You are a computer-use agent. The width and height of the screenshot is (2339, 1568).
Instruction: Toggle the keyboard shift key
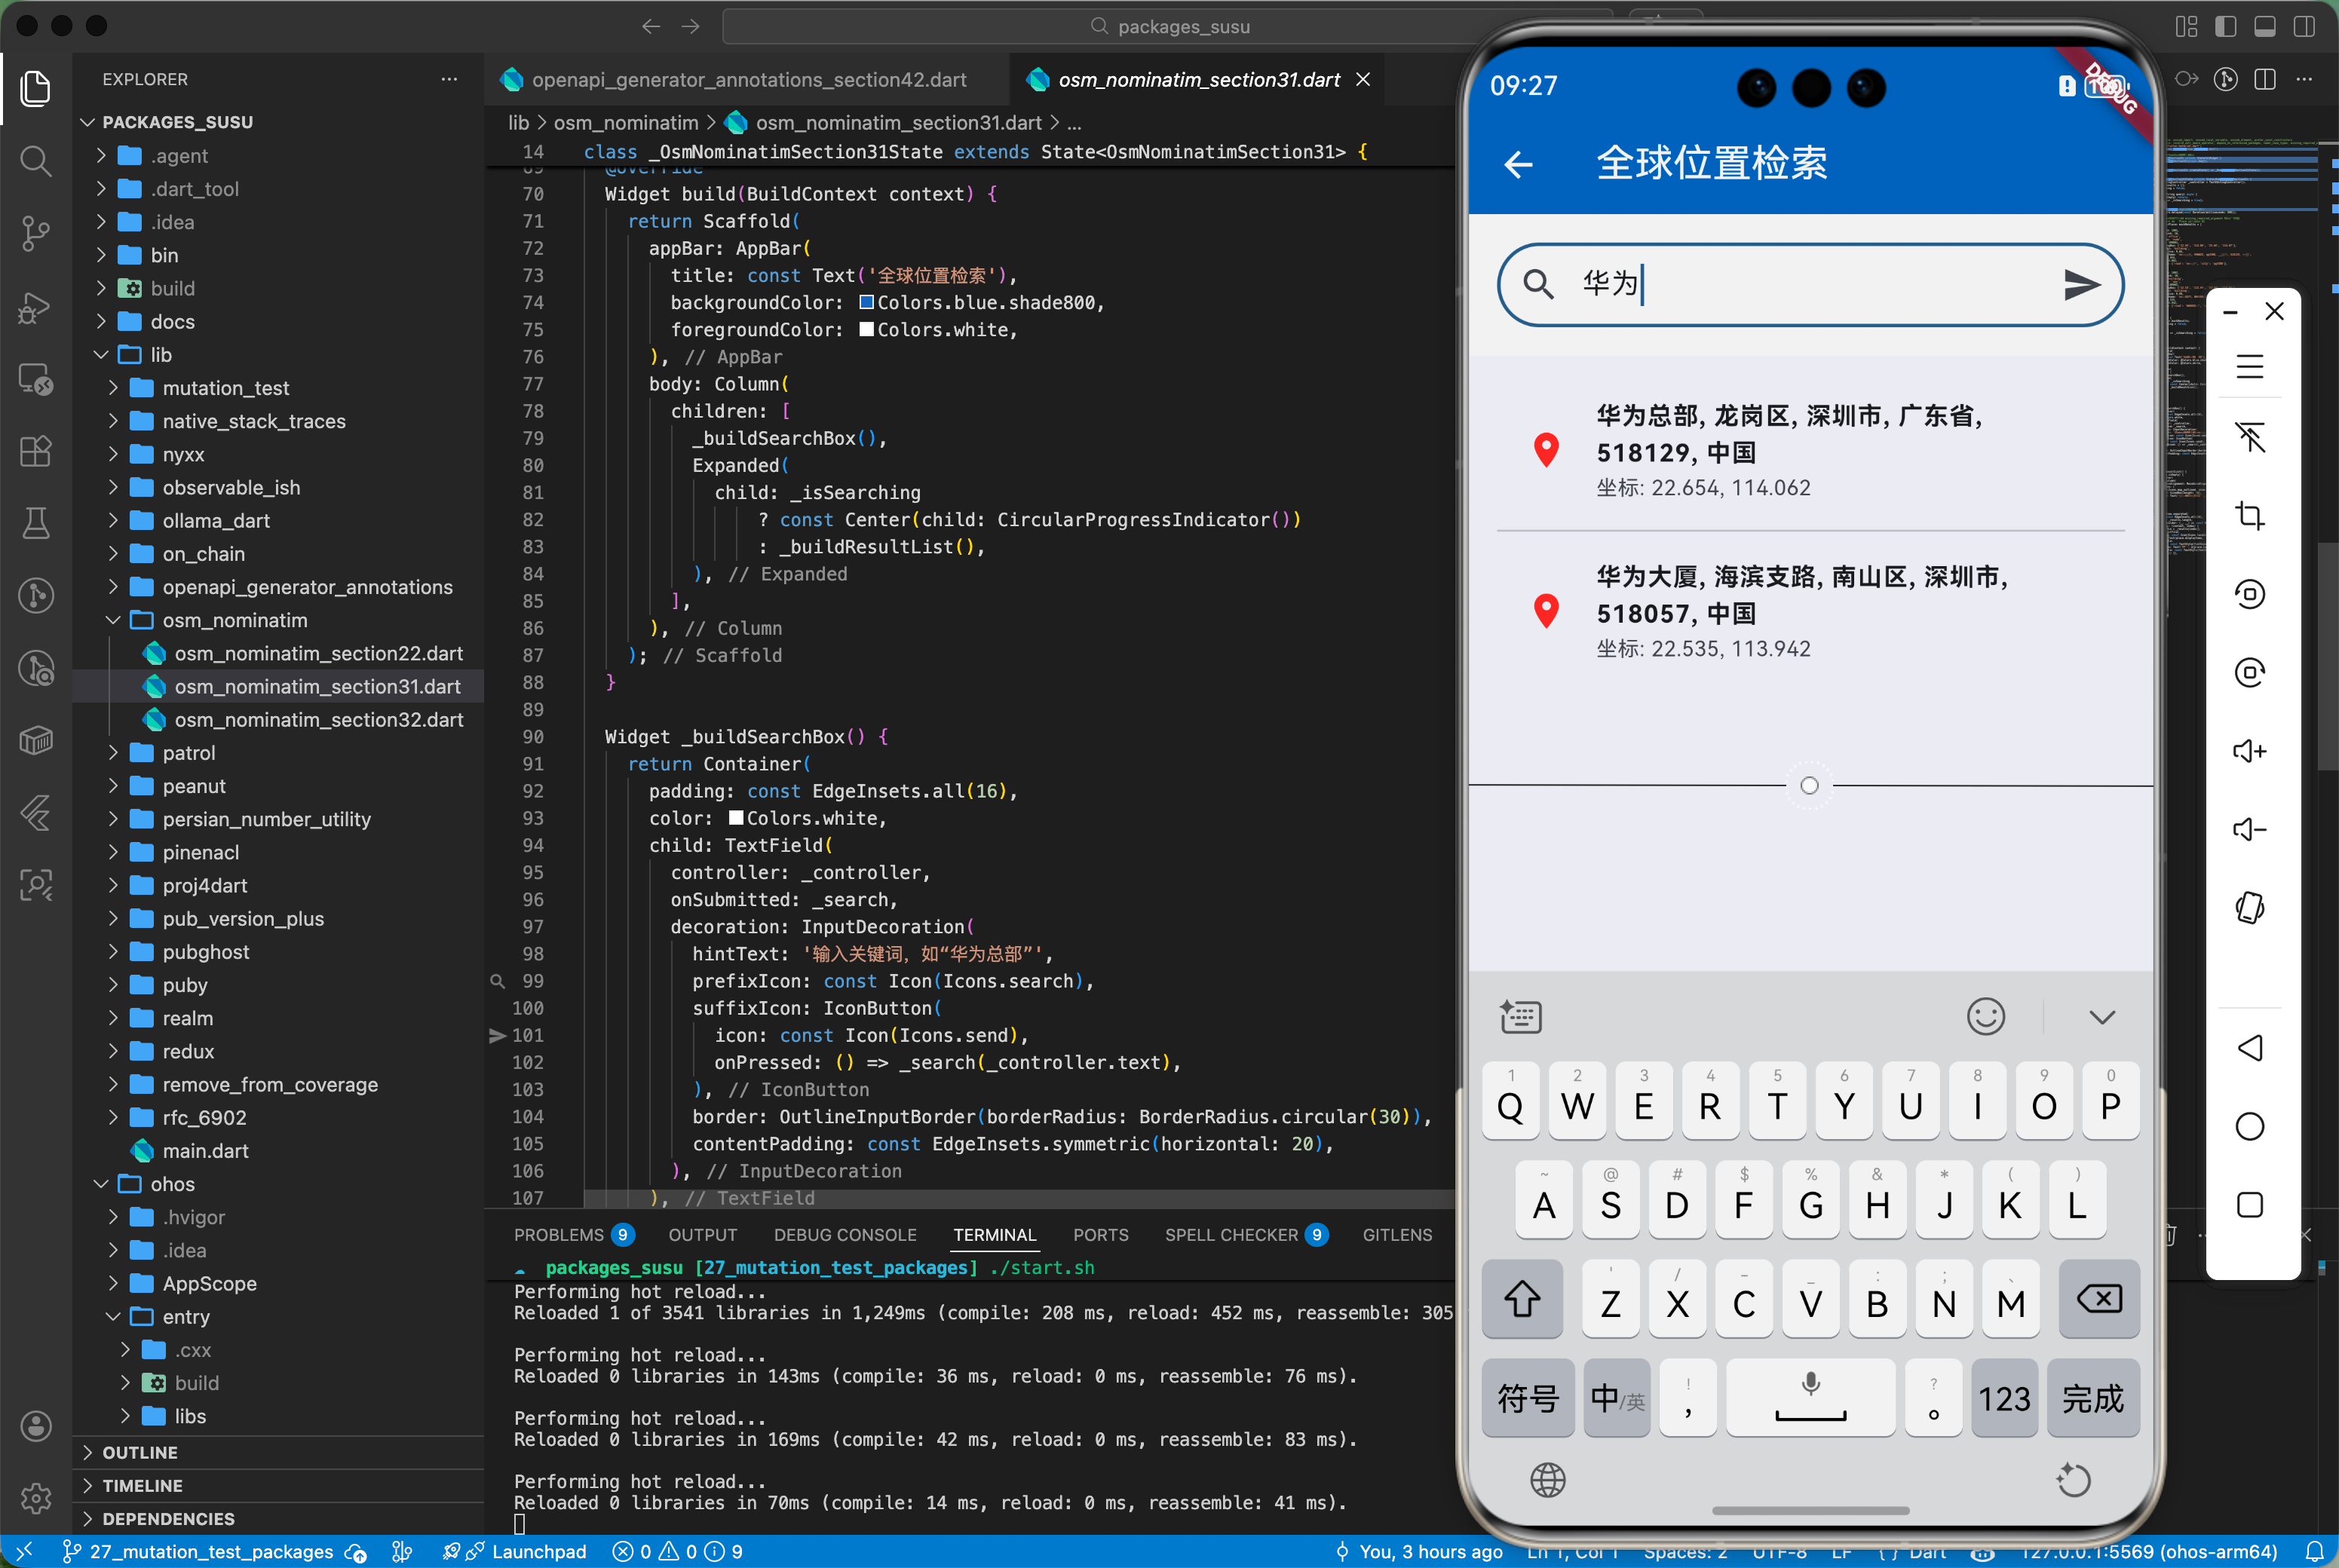[1522, 1299]
